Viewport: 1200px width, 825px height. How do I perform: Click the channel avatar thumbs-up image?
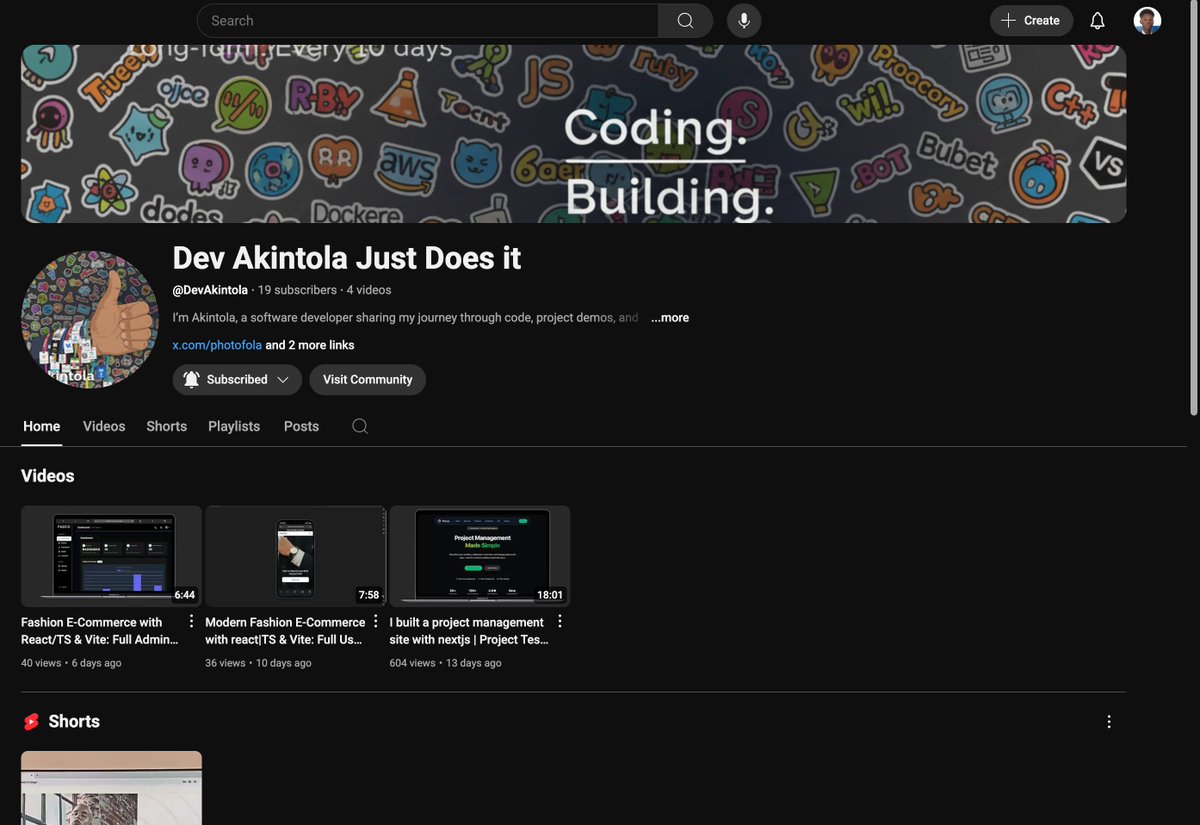[x=90, y=319]
